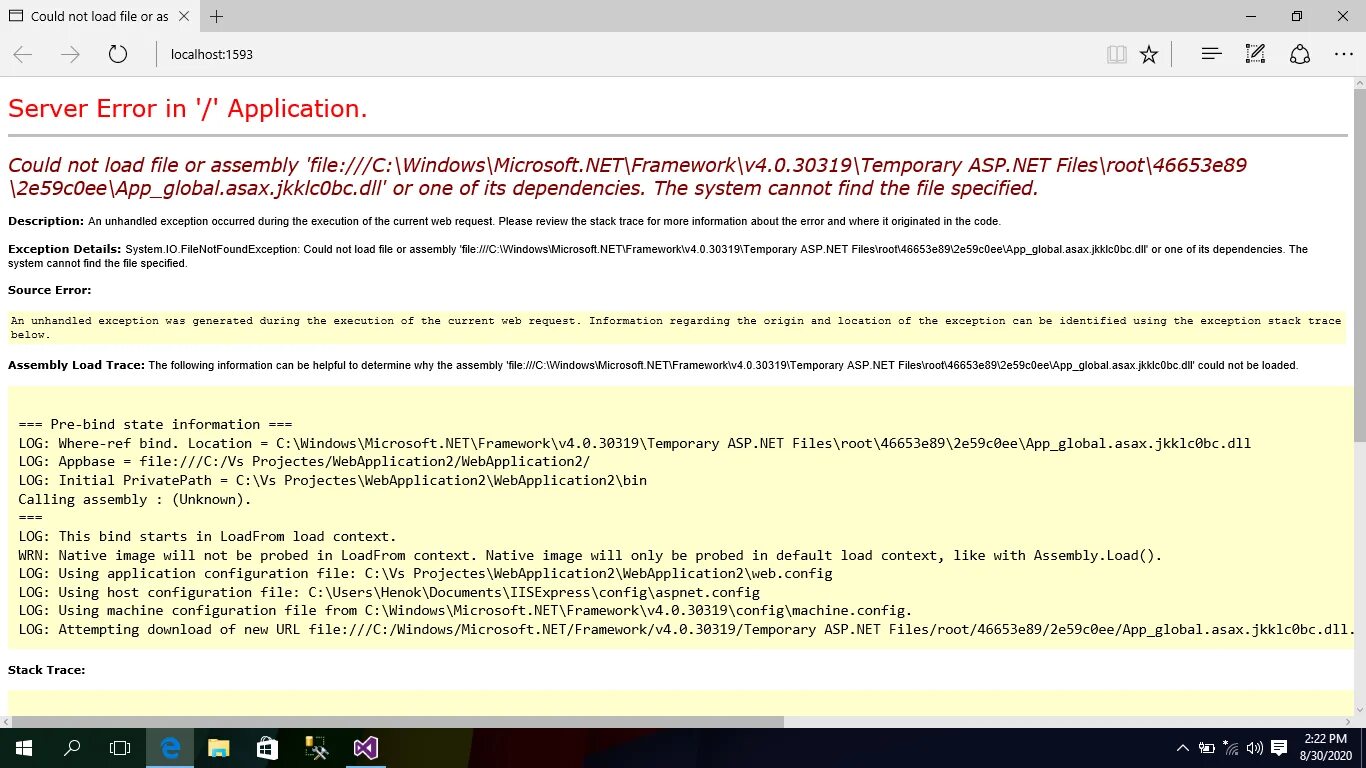Add this page to favorites star
The height and width of the screenshot is (768, 1366).
(x=1149, y=54)
